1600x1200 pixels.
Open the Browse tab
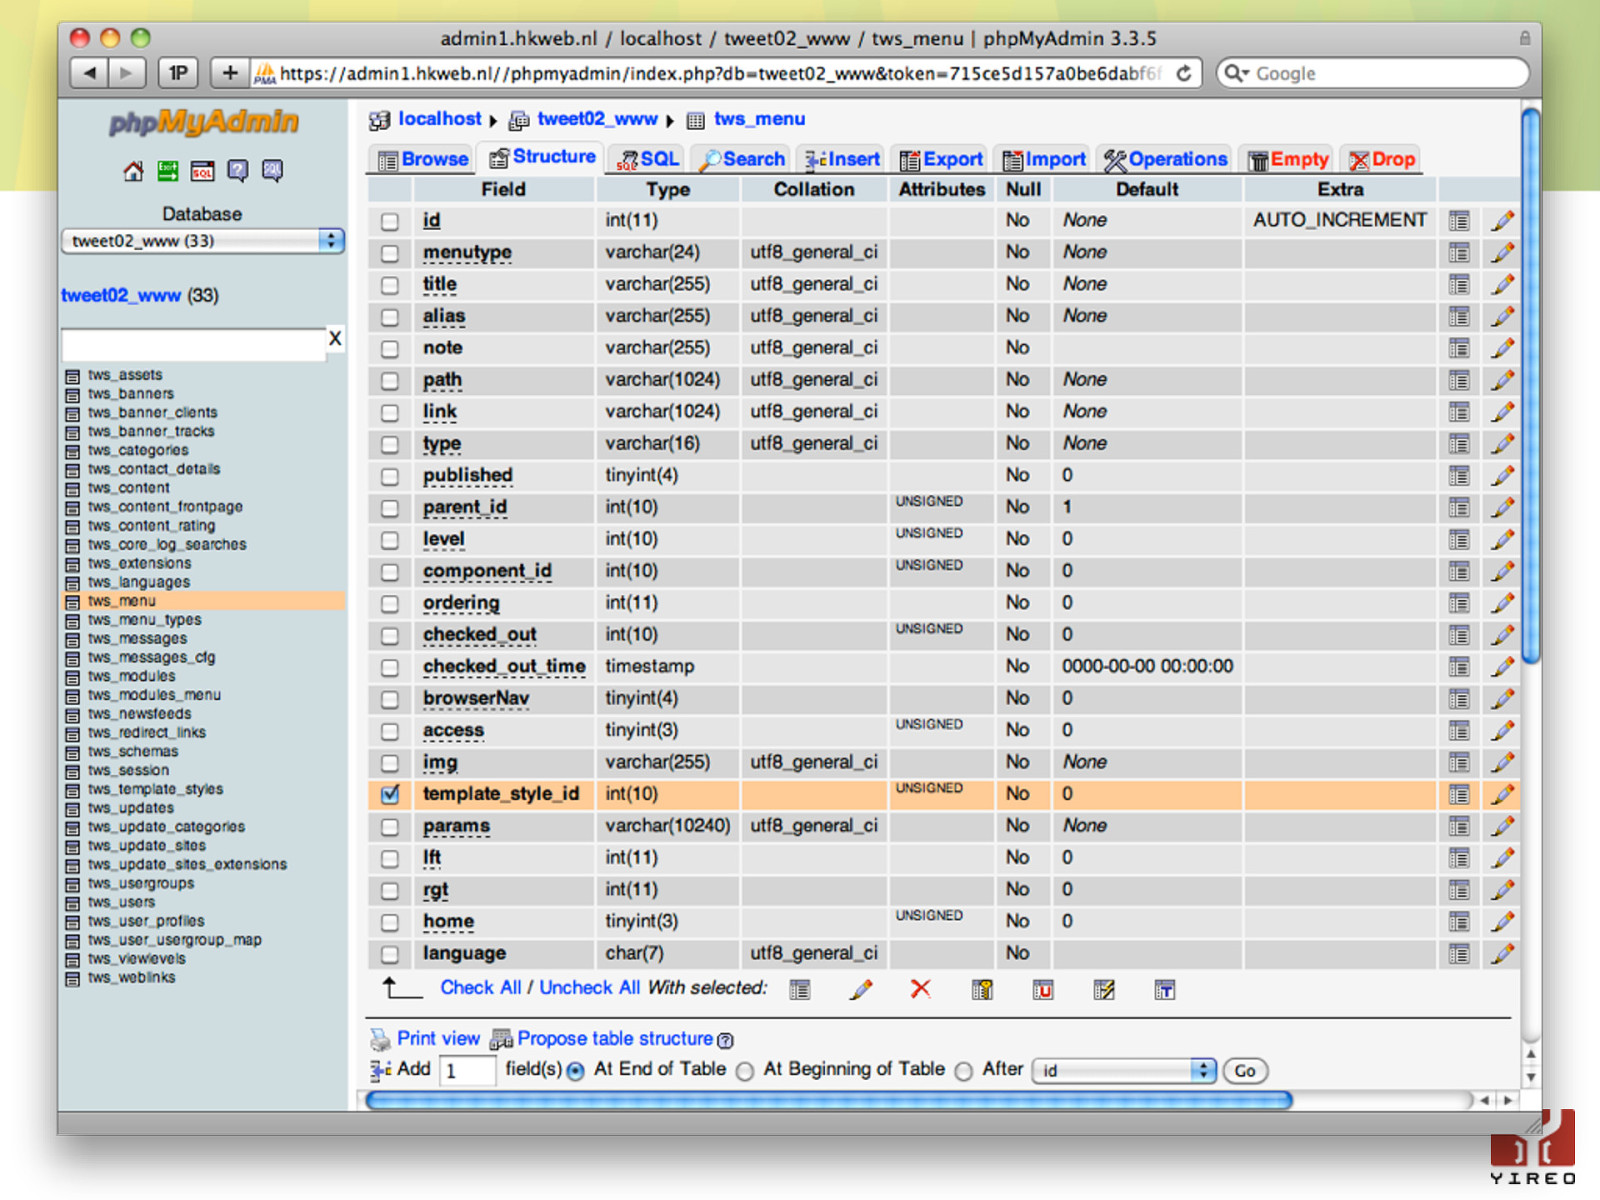(x=422, y=159)
